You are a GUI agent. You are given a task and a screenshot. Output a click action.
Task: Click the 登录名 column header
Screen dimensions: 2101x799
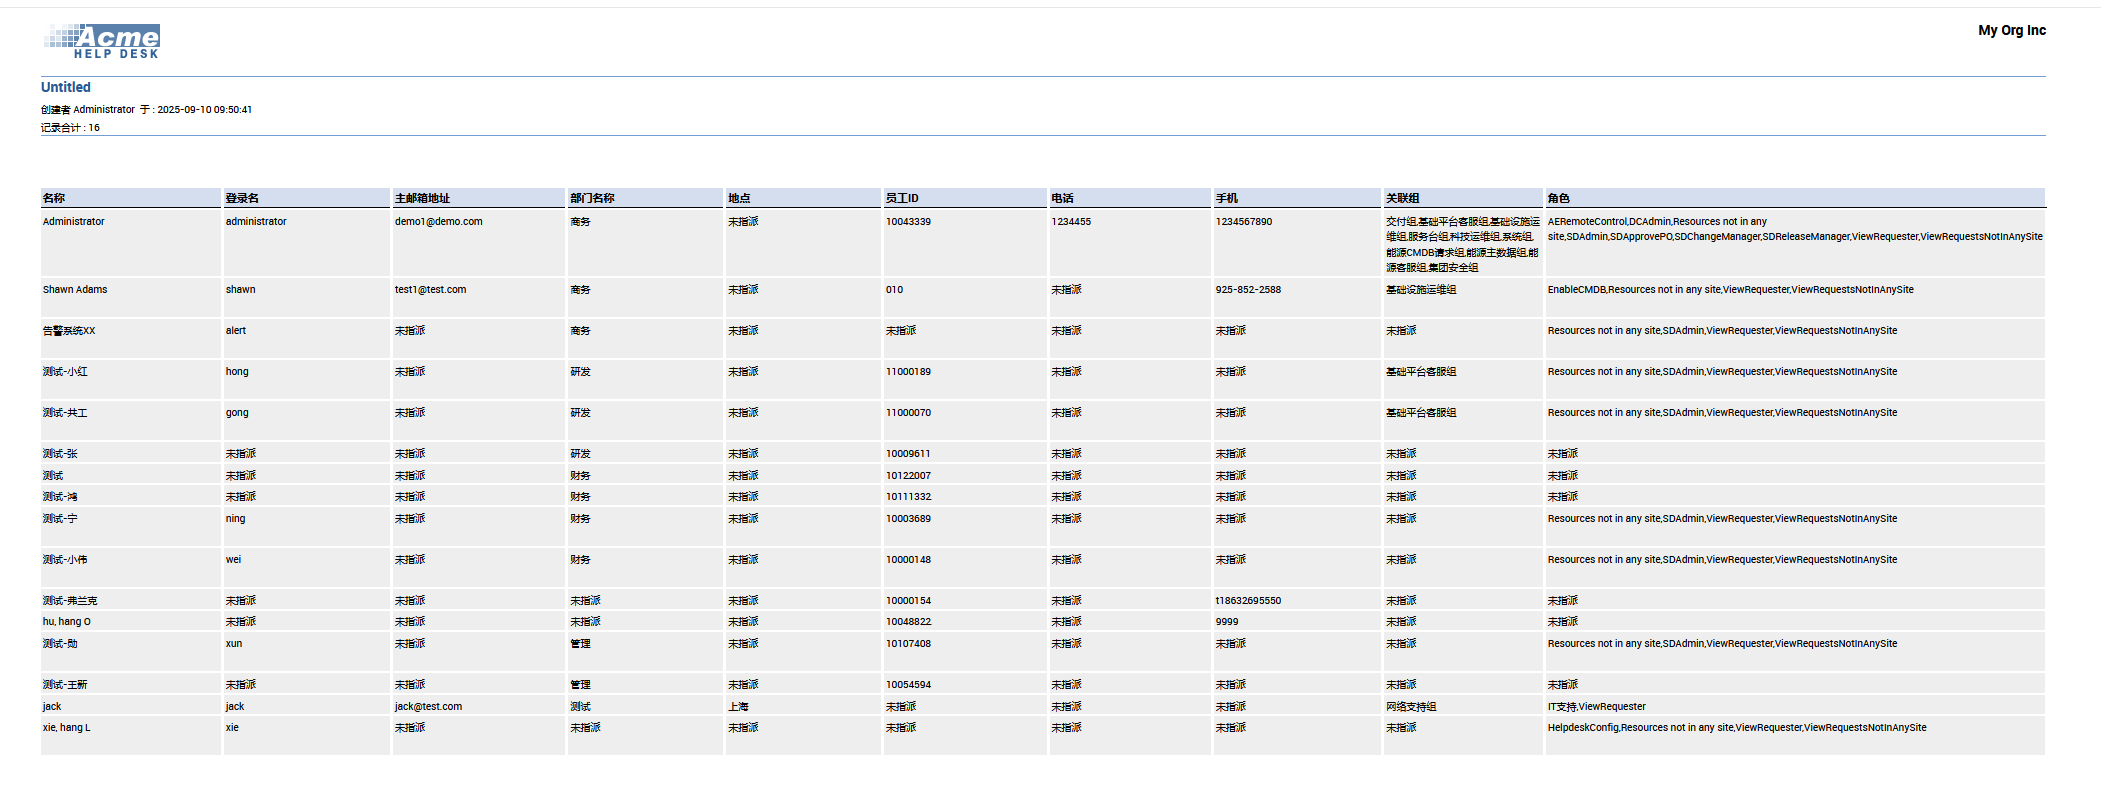pos(242,198)
